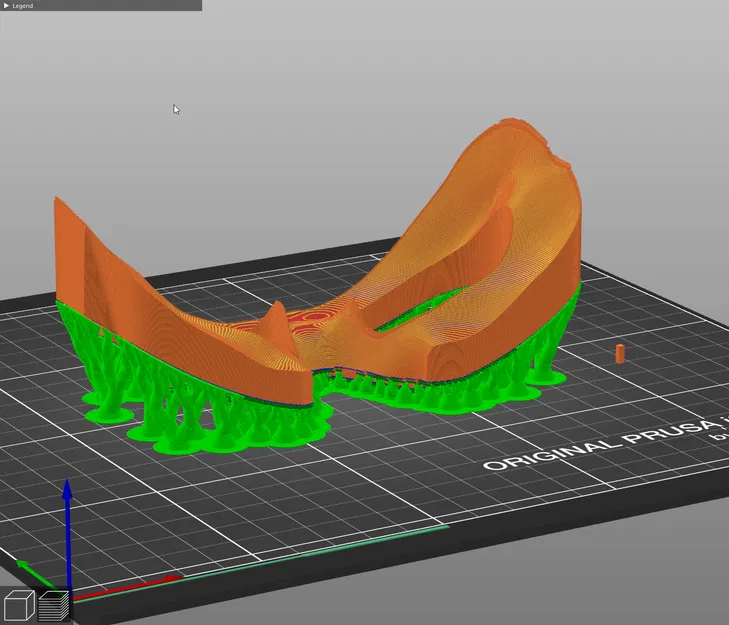Select the small orange cylinder object

(x=620, y=354)
